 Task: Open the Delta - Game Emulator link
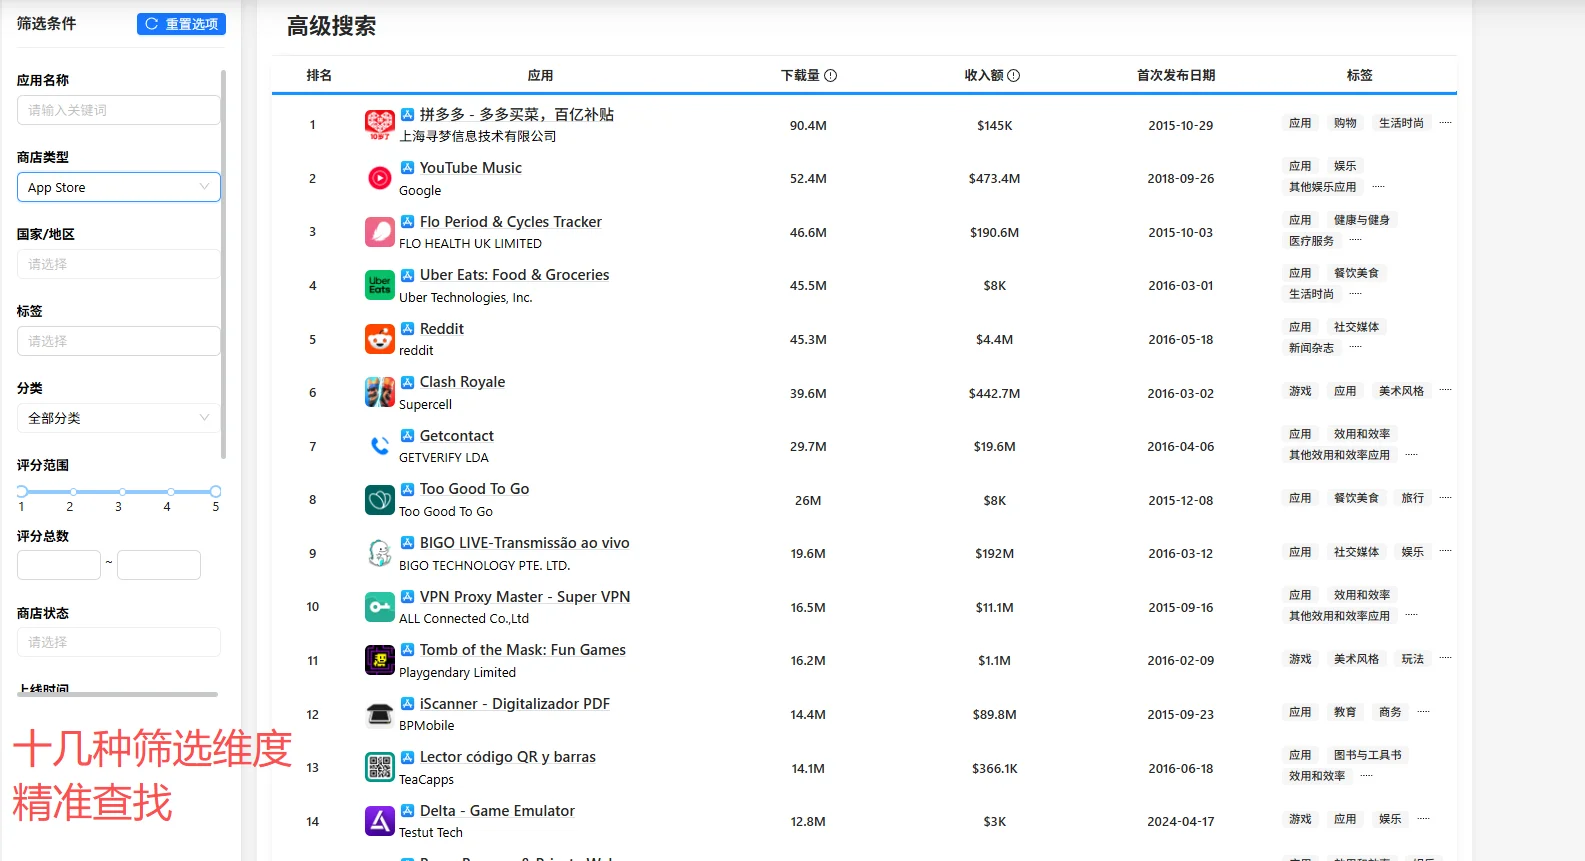[x=497, y=811]
